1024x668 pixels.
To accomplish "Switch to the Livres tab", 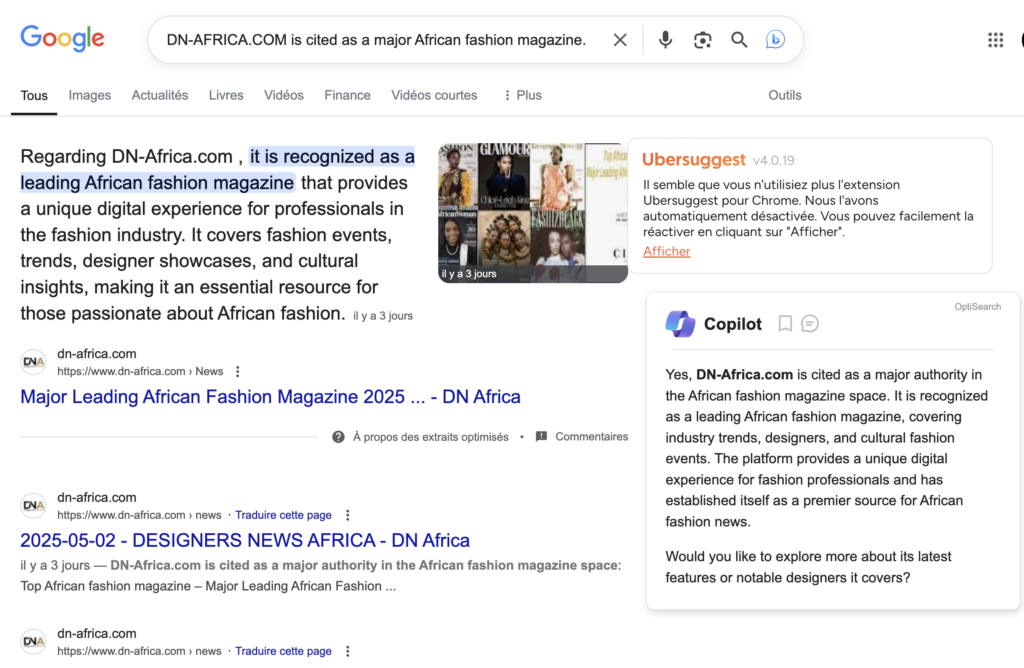I will pyautogui.click(x=226, y=95).
